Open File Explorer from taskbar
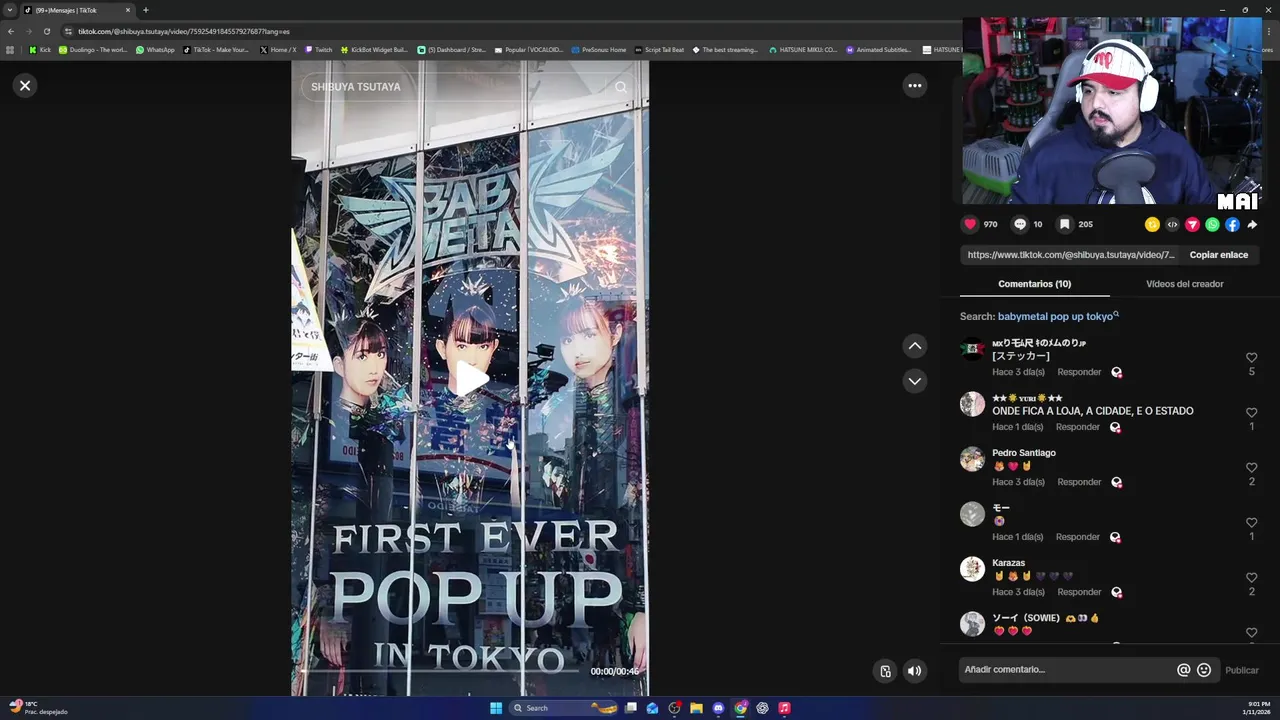Screen dimensions: 1280x720 pyautogui.click(x=696, y=708)
